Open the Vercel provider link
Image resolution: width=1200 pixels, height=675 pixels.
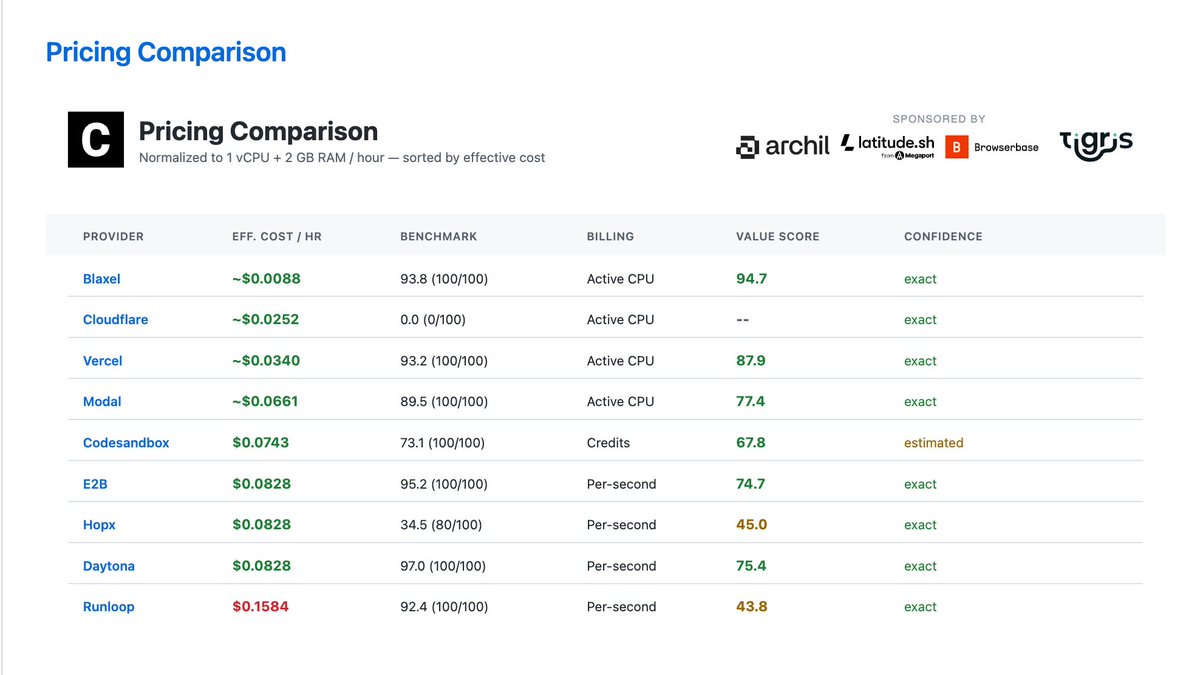coord(103,361)
